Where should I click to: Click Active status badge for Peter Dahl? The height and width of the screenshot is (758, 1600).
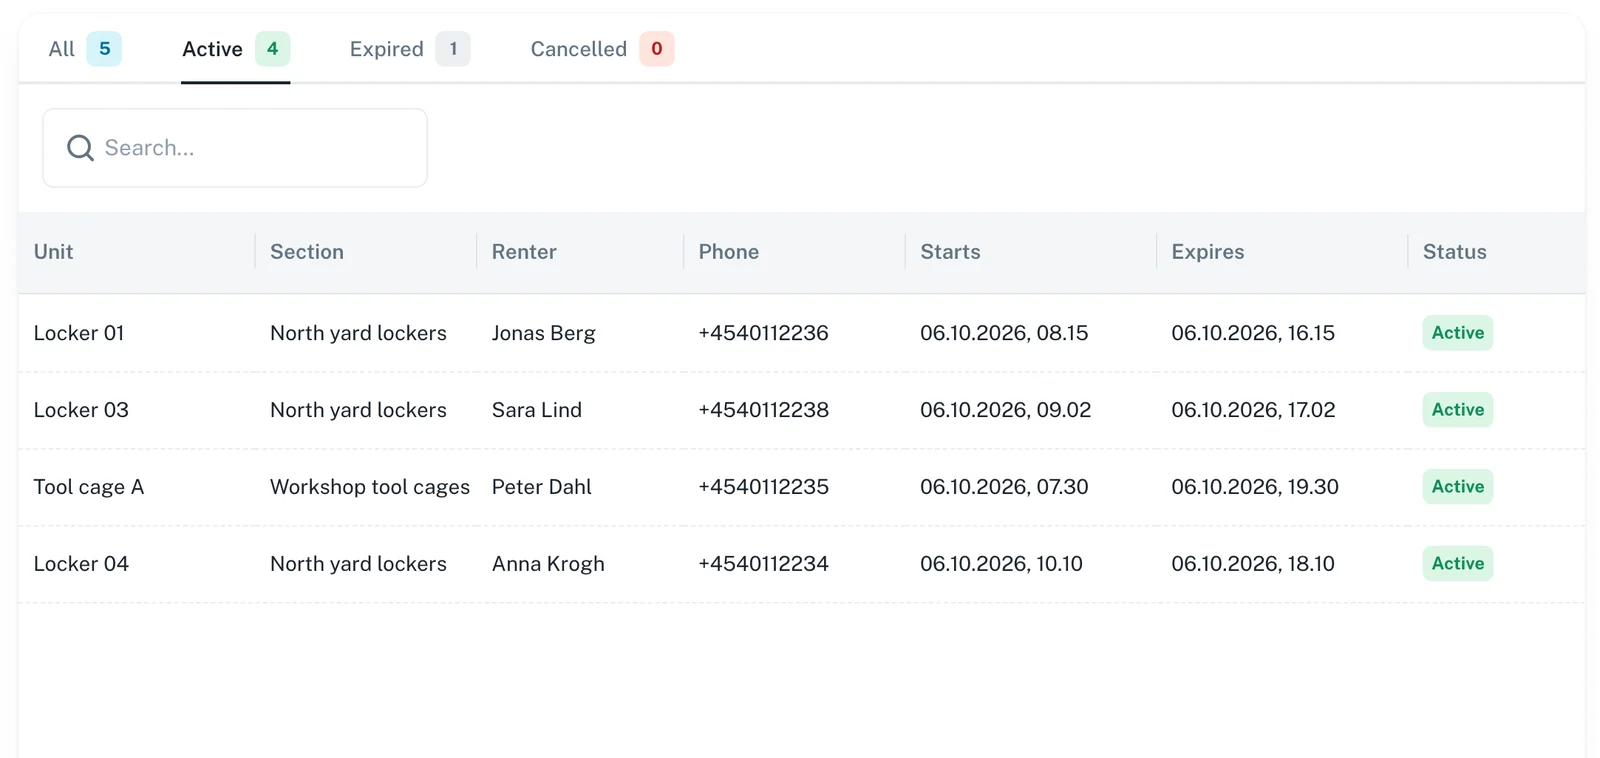click(x=1458, y=487)
